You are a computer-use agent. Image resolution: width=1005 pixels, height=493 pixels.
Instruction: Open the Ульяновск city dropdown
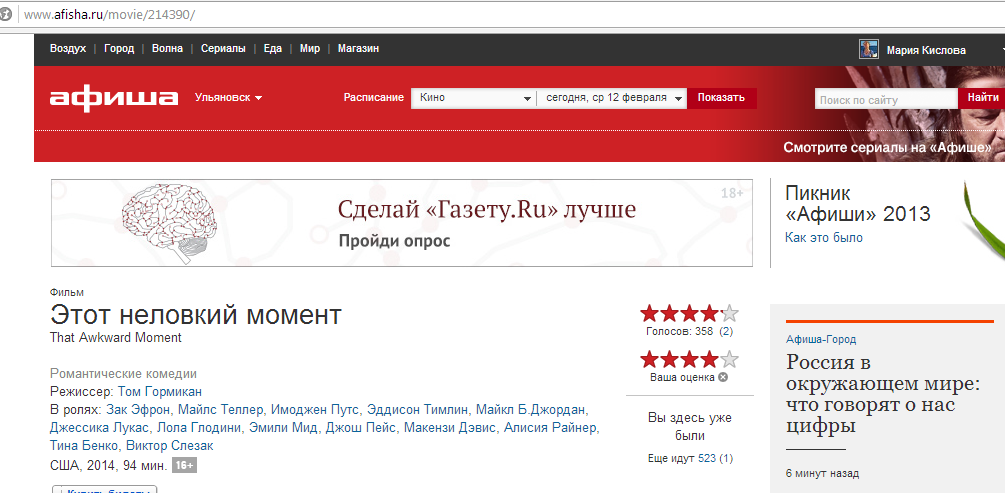[229, 98]
